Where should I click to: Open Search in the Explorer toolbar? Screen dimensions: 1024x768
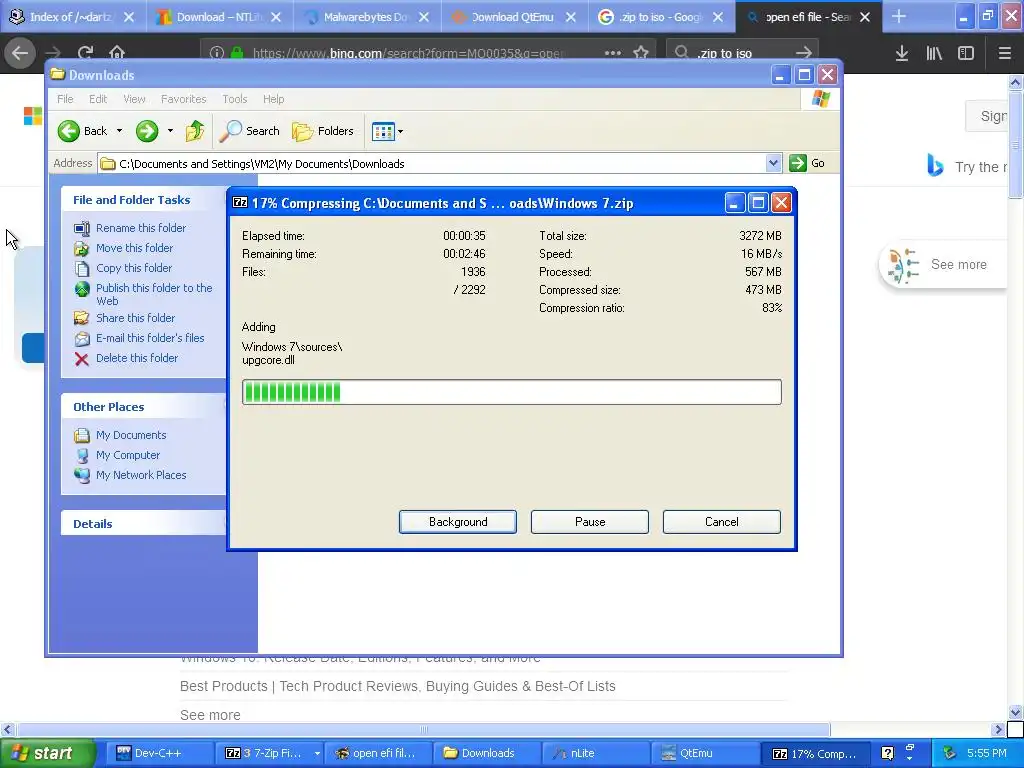coord(249,131)
